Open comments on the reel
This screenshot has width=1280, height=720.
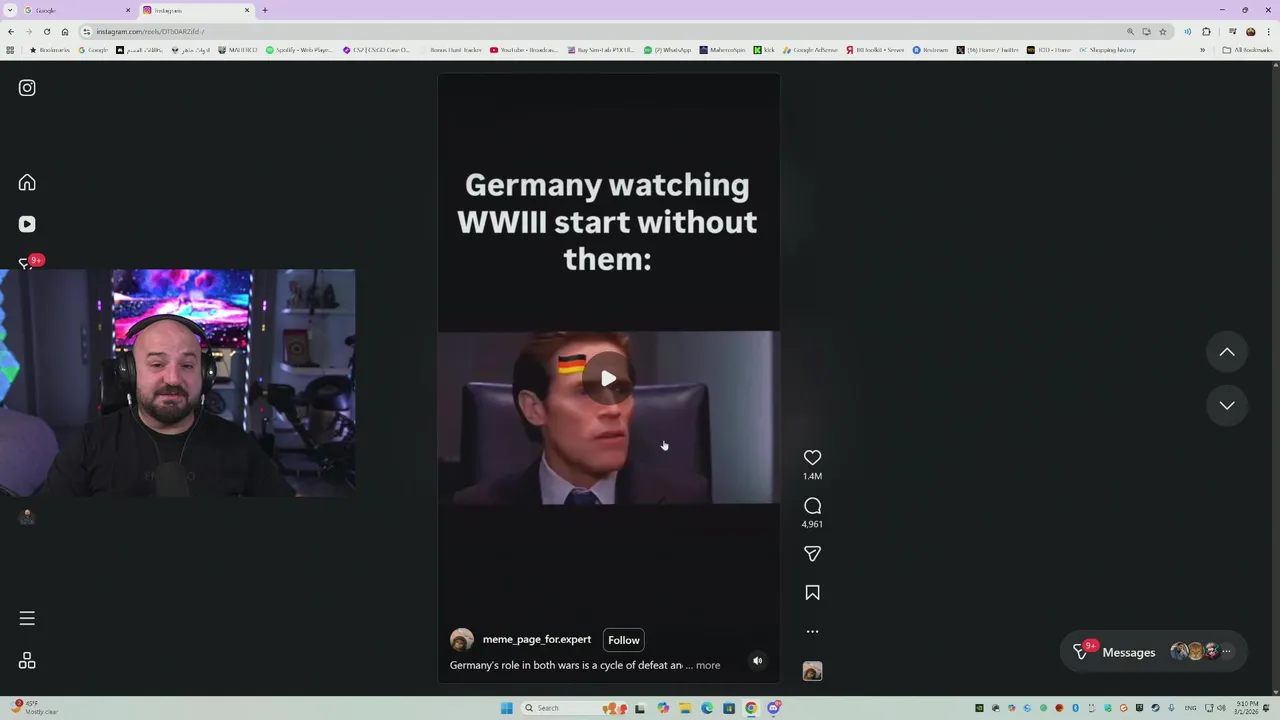click(x=812, y=506)
